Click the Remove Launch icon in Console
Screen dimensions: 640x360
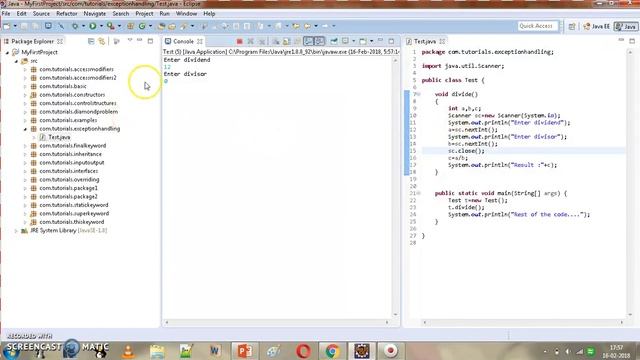[x=251, y=41]
